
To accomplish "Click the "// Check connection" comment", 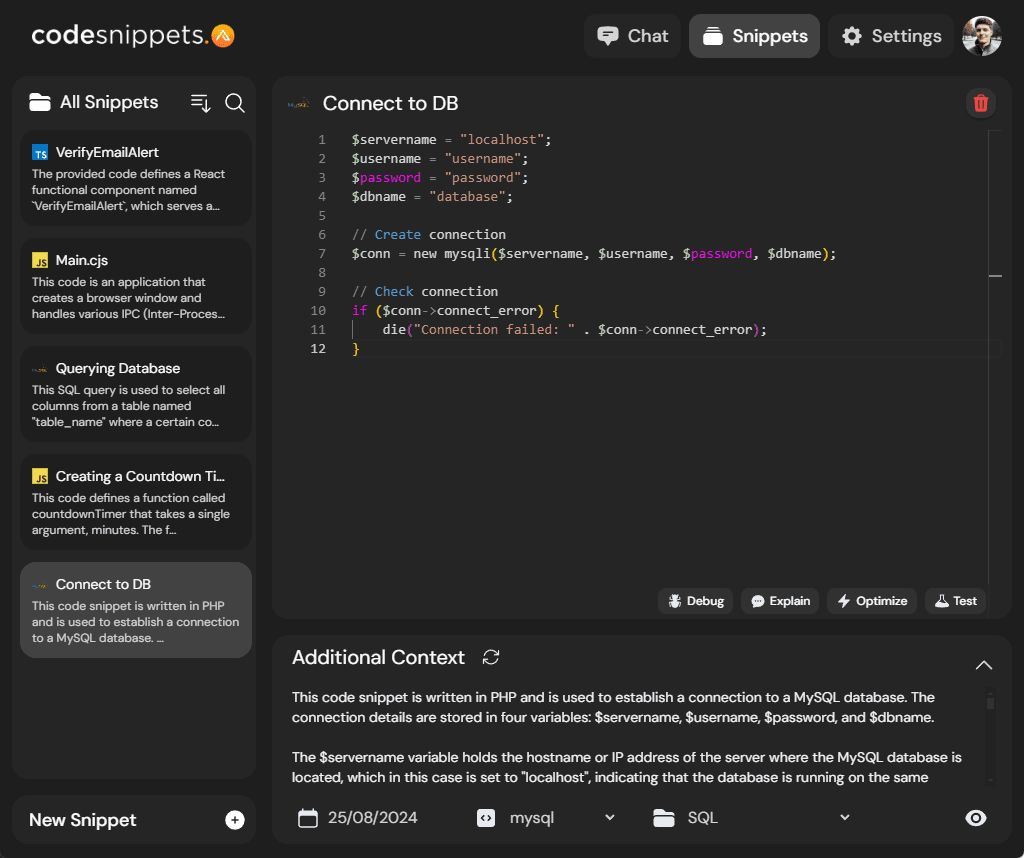I will point(424,291).
